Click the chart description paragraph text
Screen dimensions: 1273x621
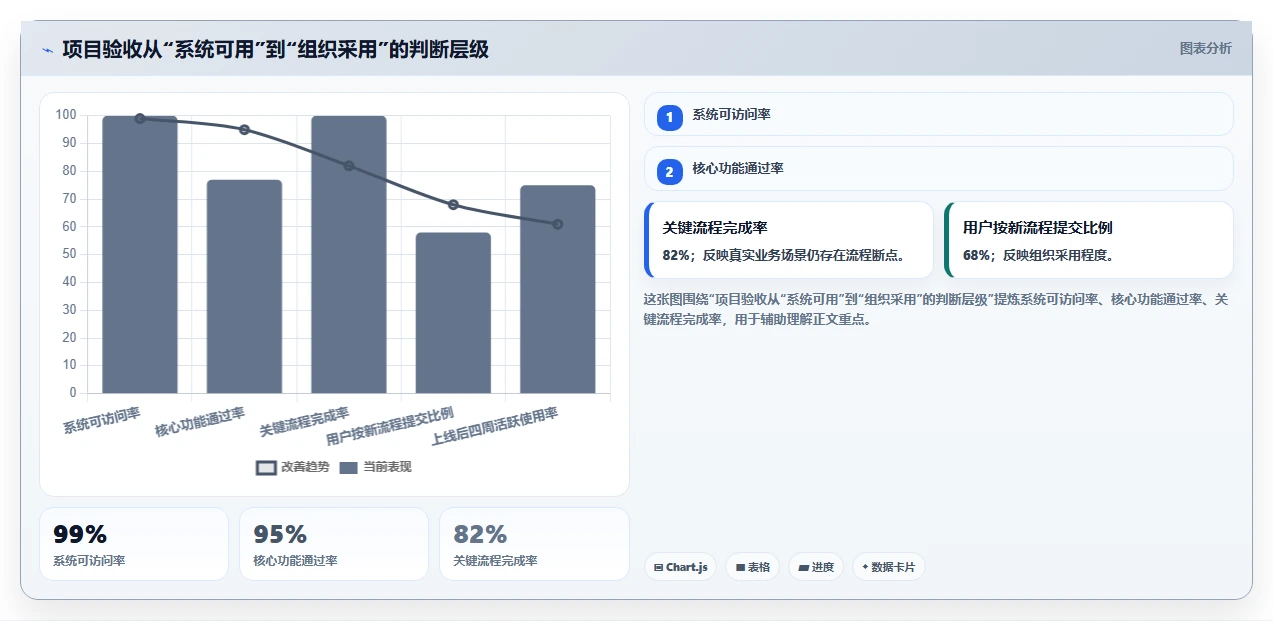coord(936,310)
